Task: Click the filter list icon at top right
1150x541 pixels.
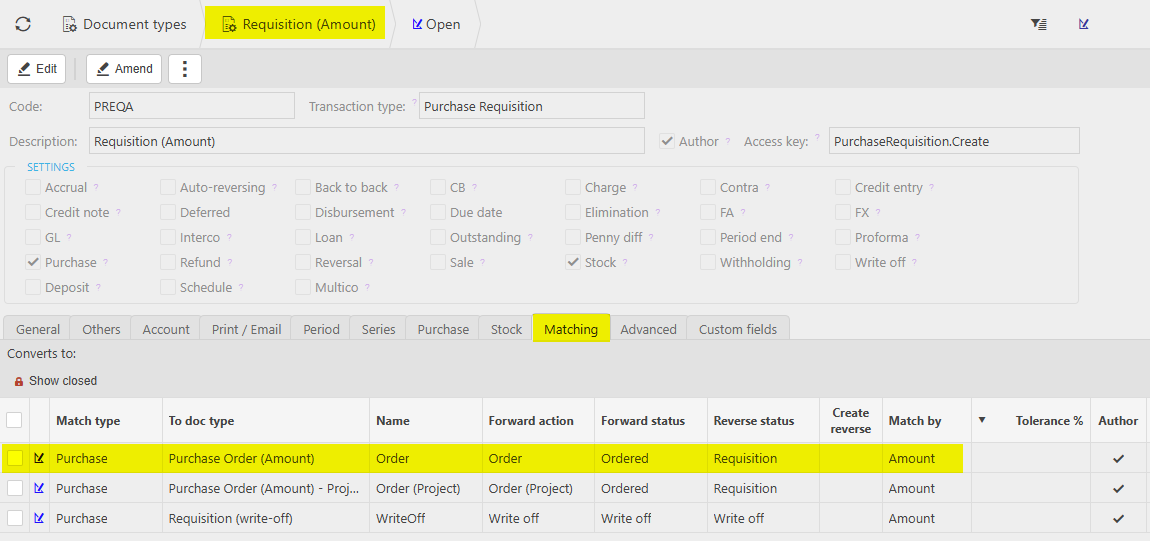Action: pyautogui.click(x=1039, y=24)
